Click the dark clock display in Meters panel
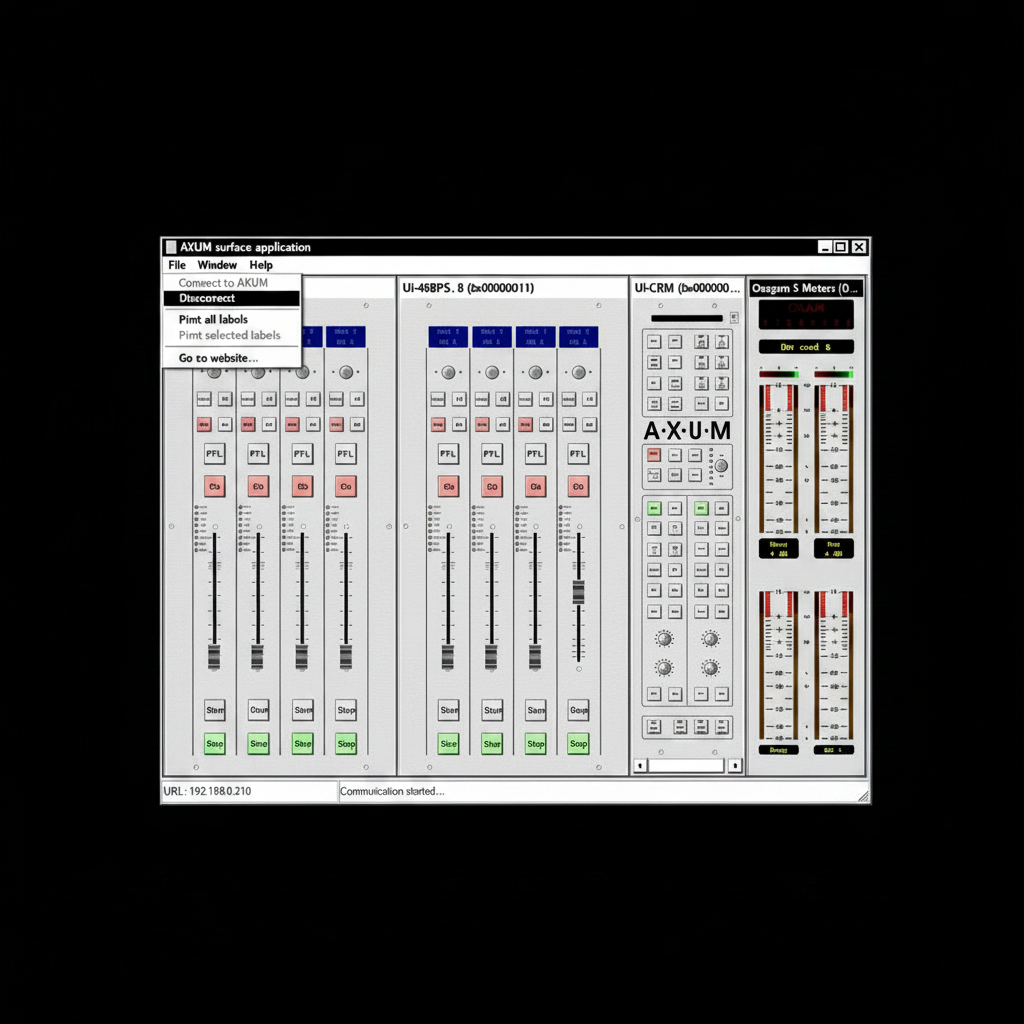 806,314
